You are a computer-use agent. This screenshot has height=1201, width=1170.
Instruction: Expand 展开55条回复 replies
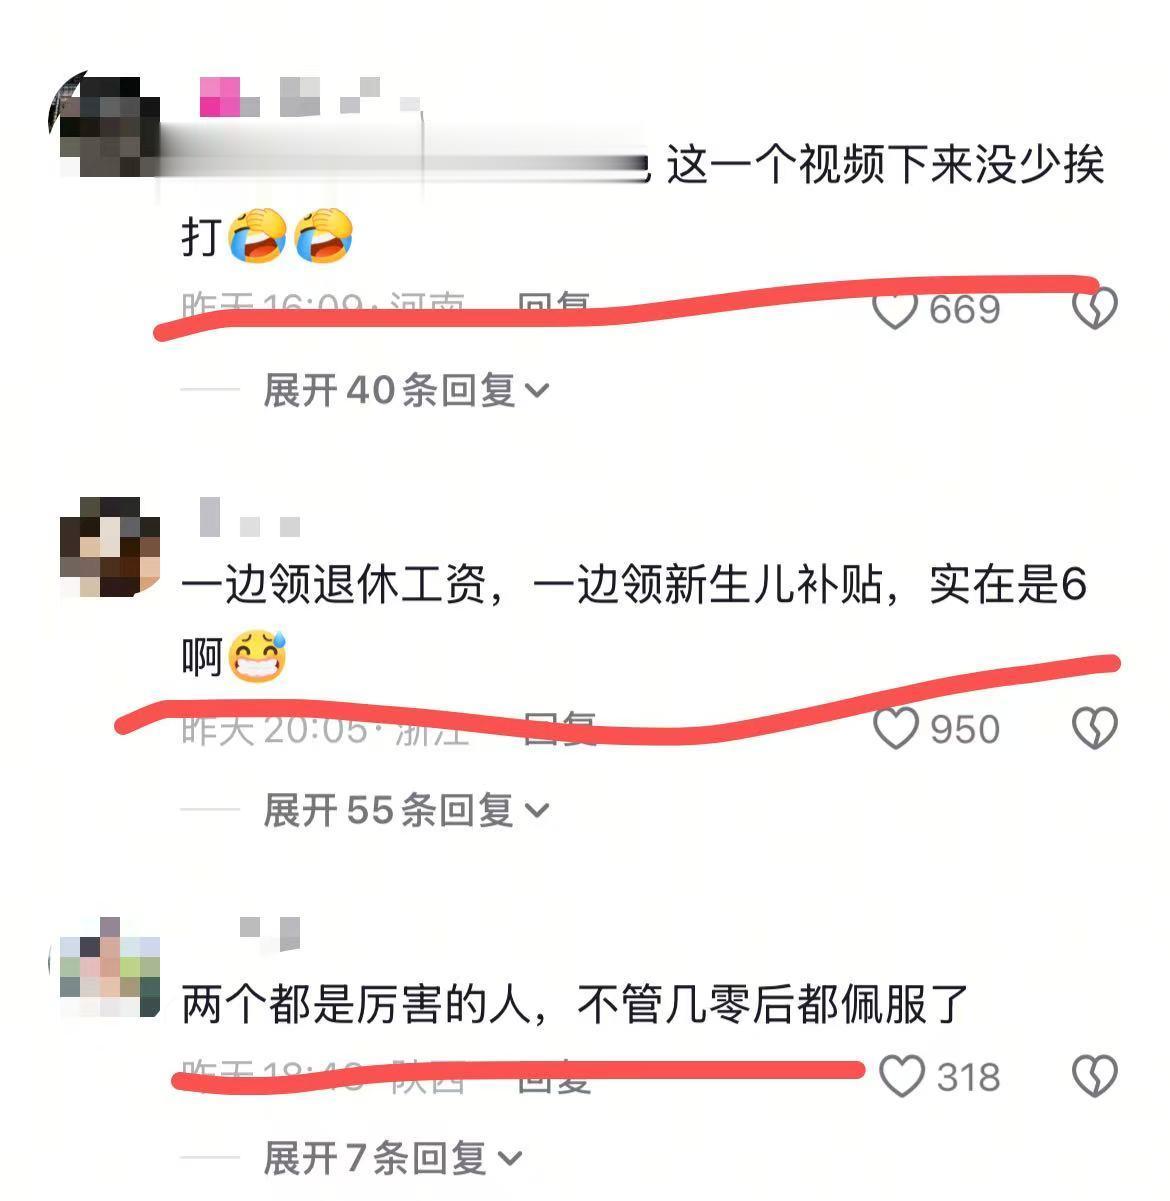(406, 810)
